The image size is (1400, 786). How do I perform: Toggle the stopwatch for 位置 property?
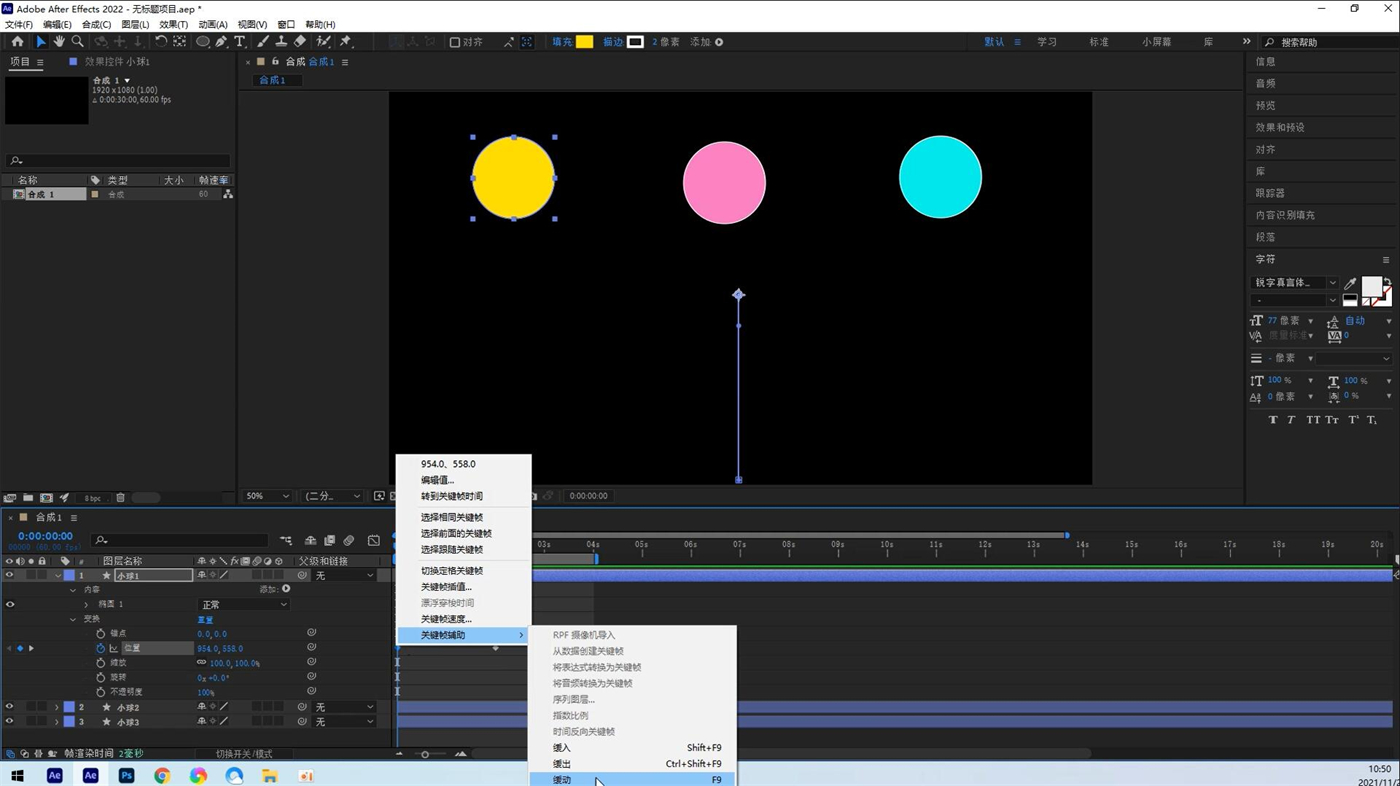click(x=100, y=649)
